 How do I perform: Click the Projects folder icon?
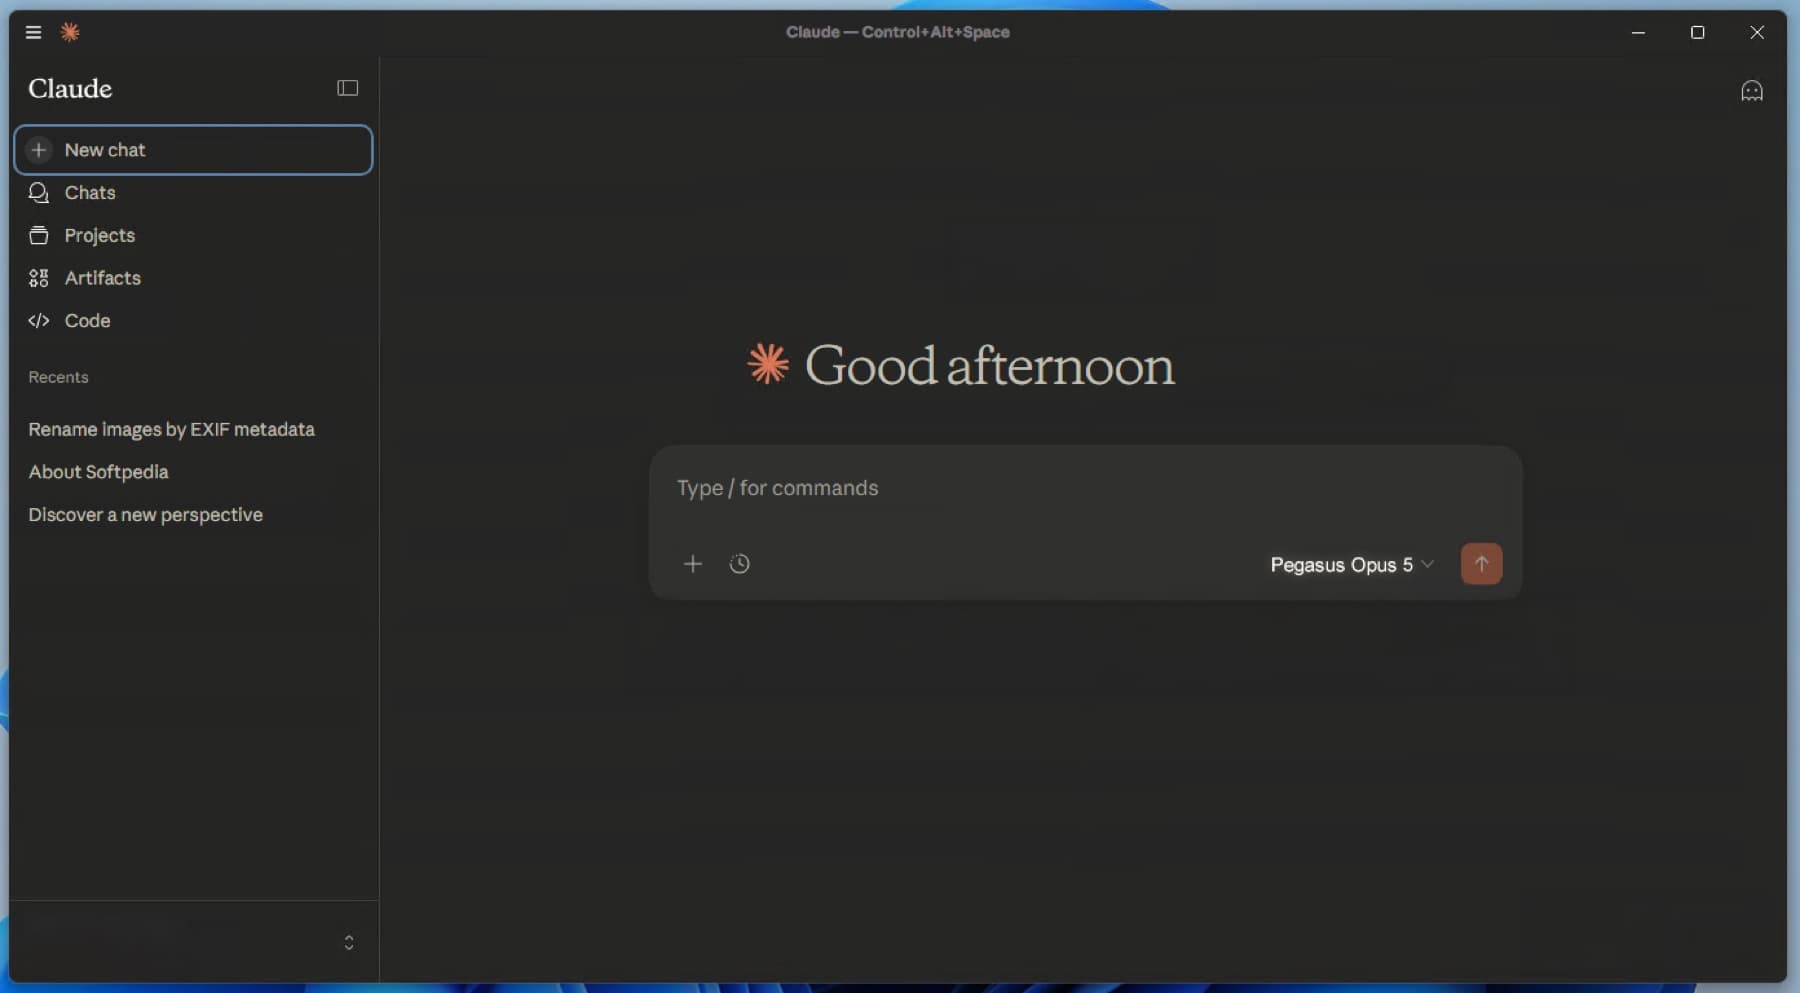(39, 236)
